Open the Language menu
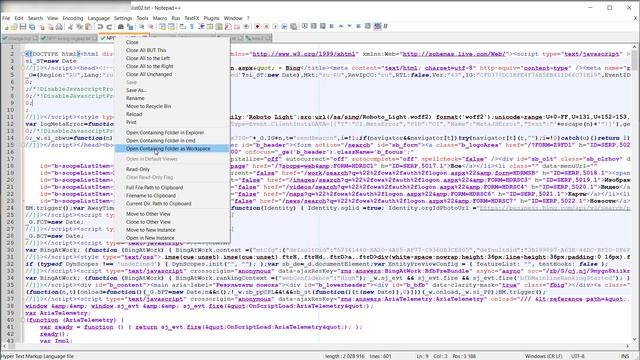 tap(98, 18)
